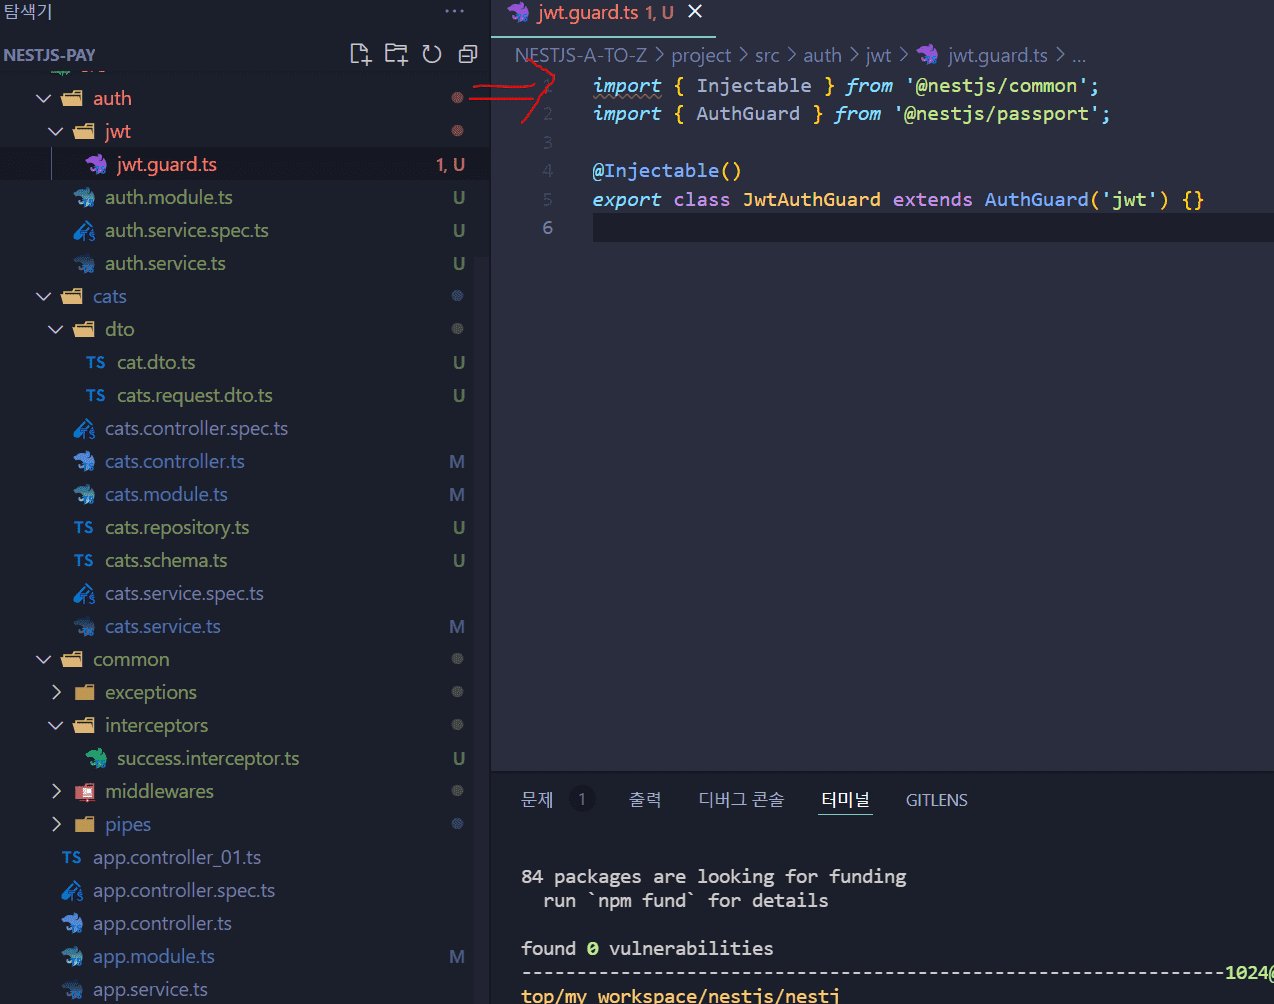Switch to the jwt.guard.ts editor tab

click(x=604, y=12)
